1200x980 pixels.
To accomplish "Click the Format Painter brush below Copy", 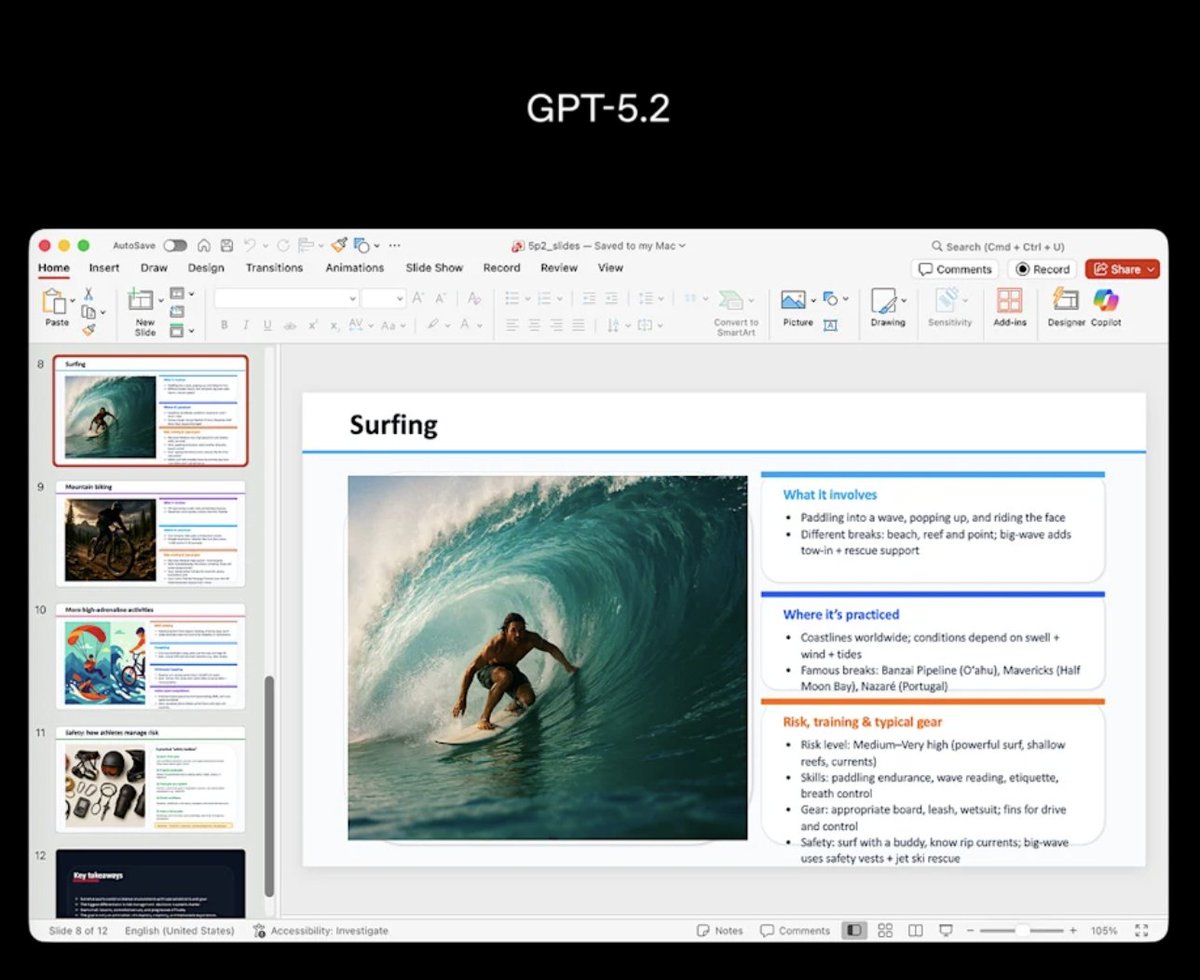I will pyautogui.click(x=88, y=330).
